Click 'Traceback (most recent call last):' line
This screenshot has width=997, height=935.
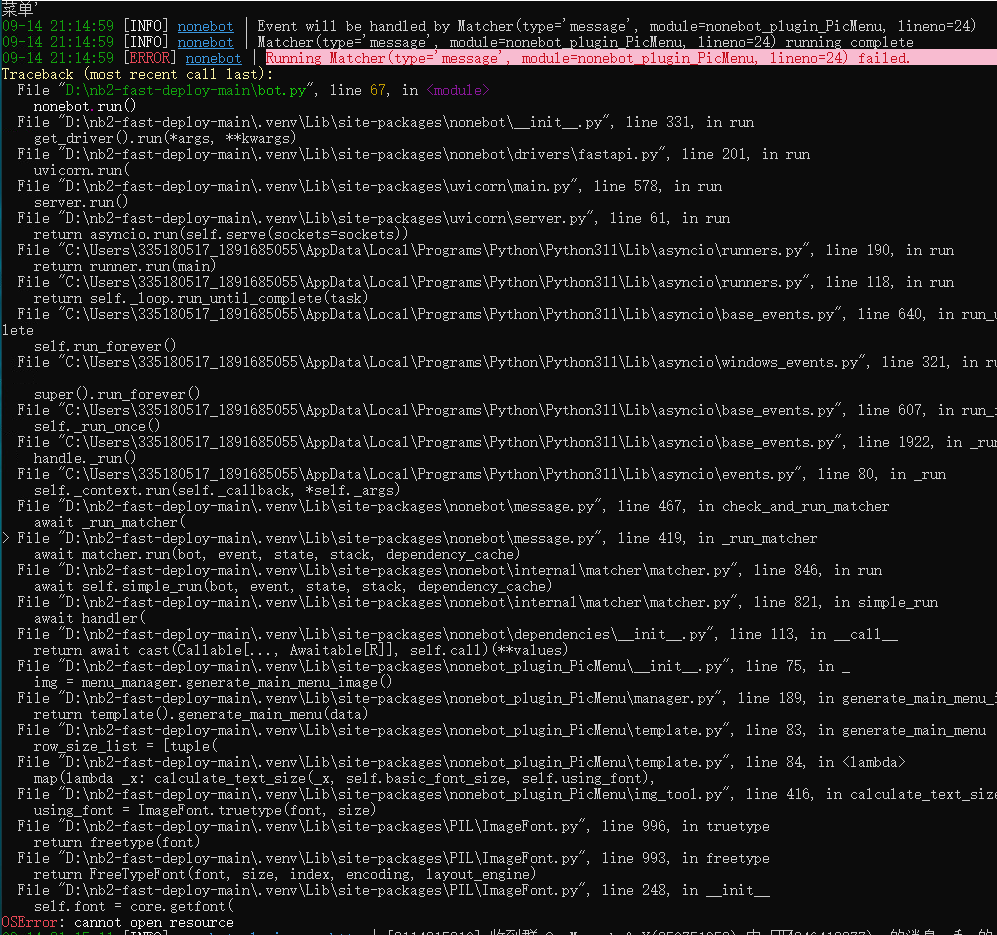[x=137, y=74]
